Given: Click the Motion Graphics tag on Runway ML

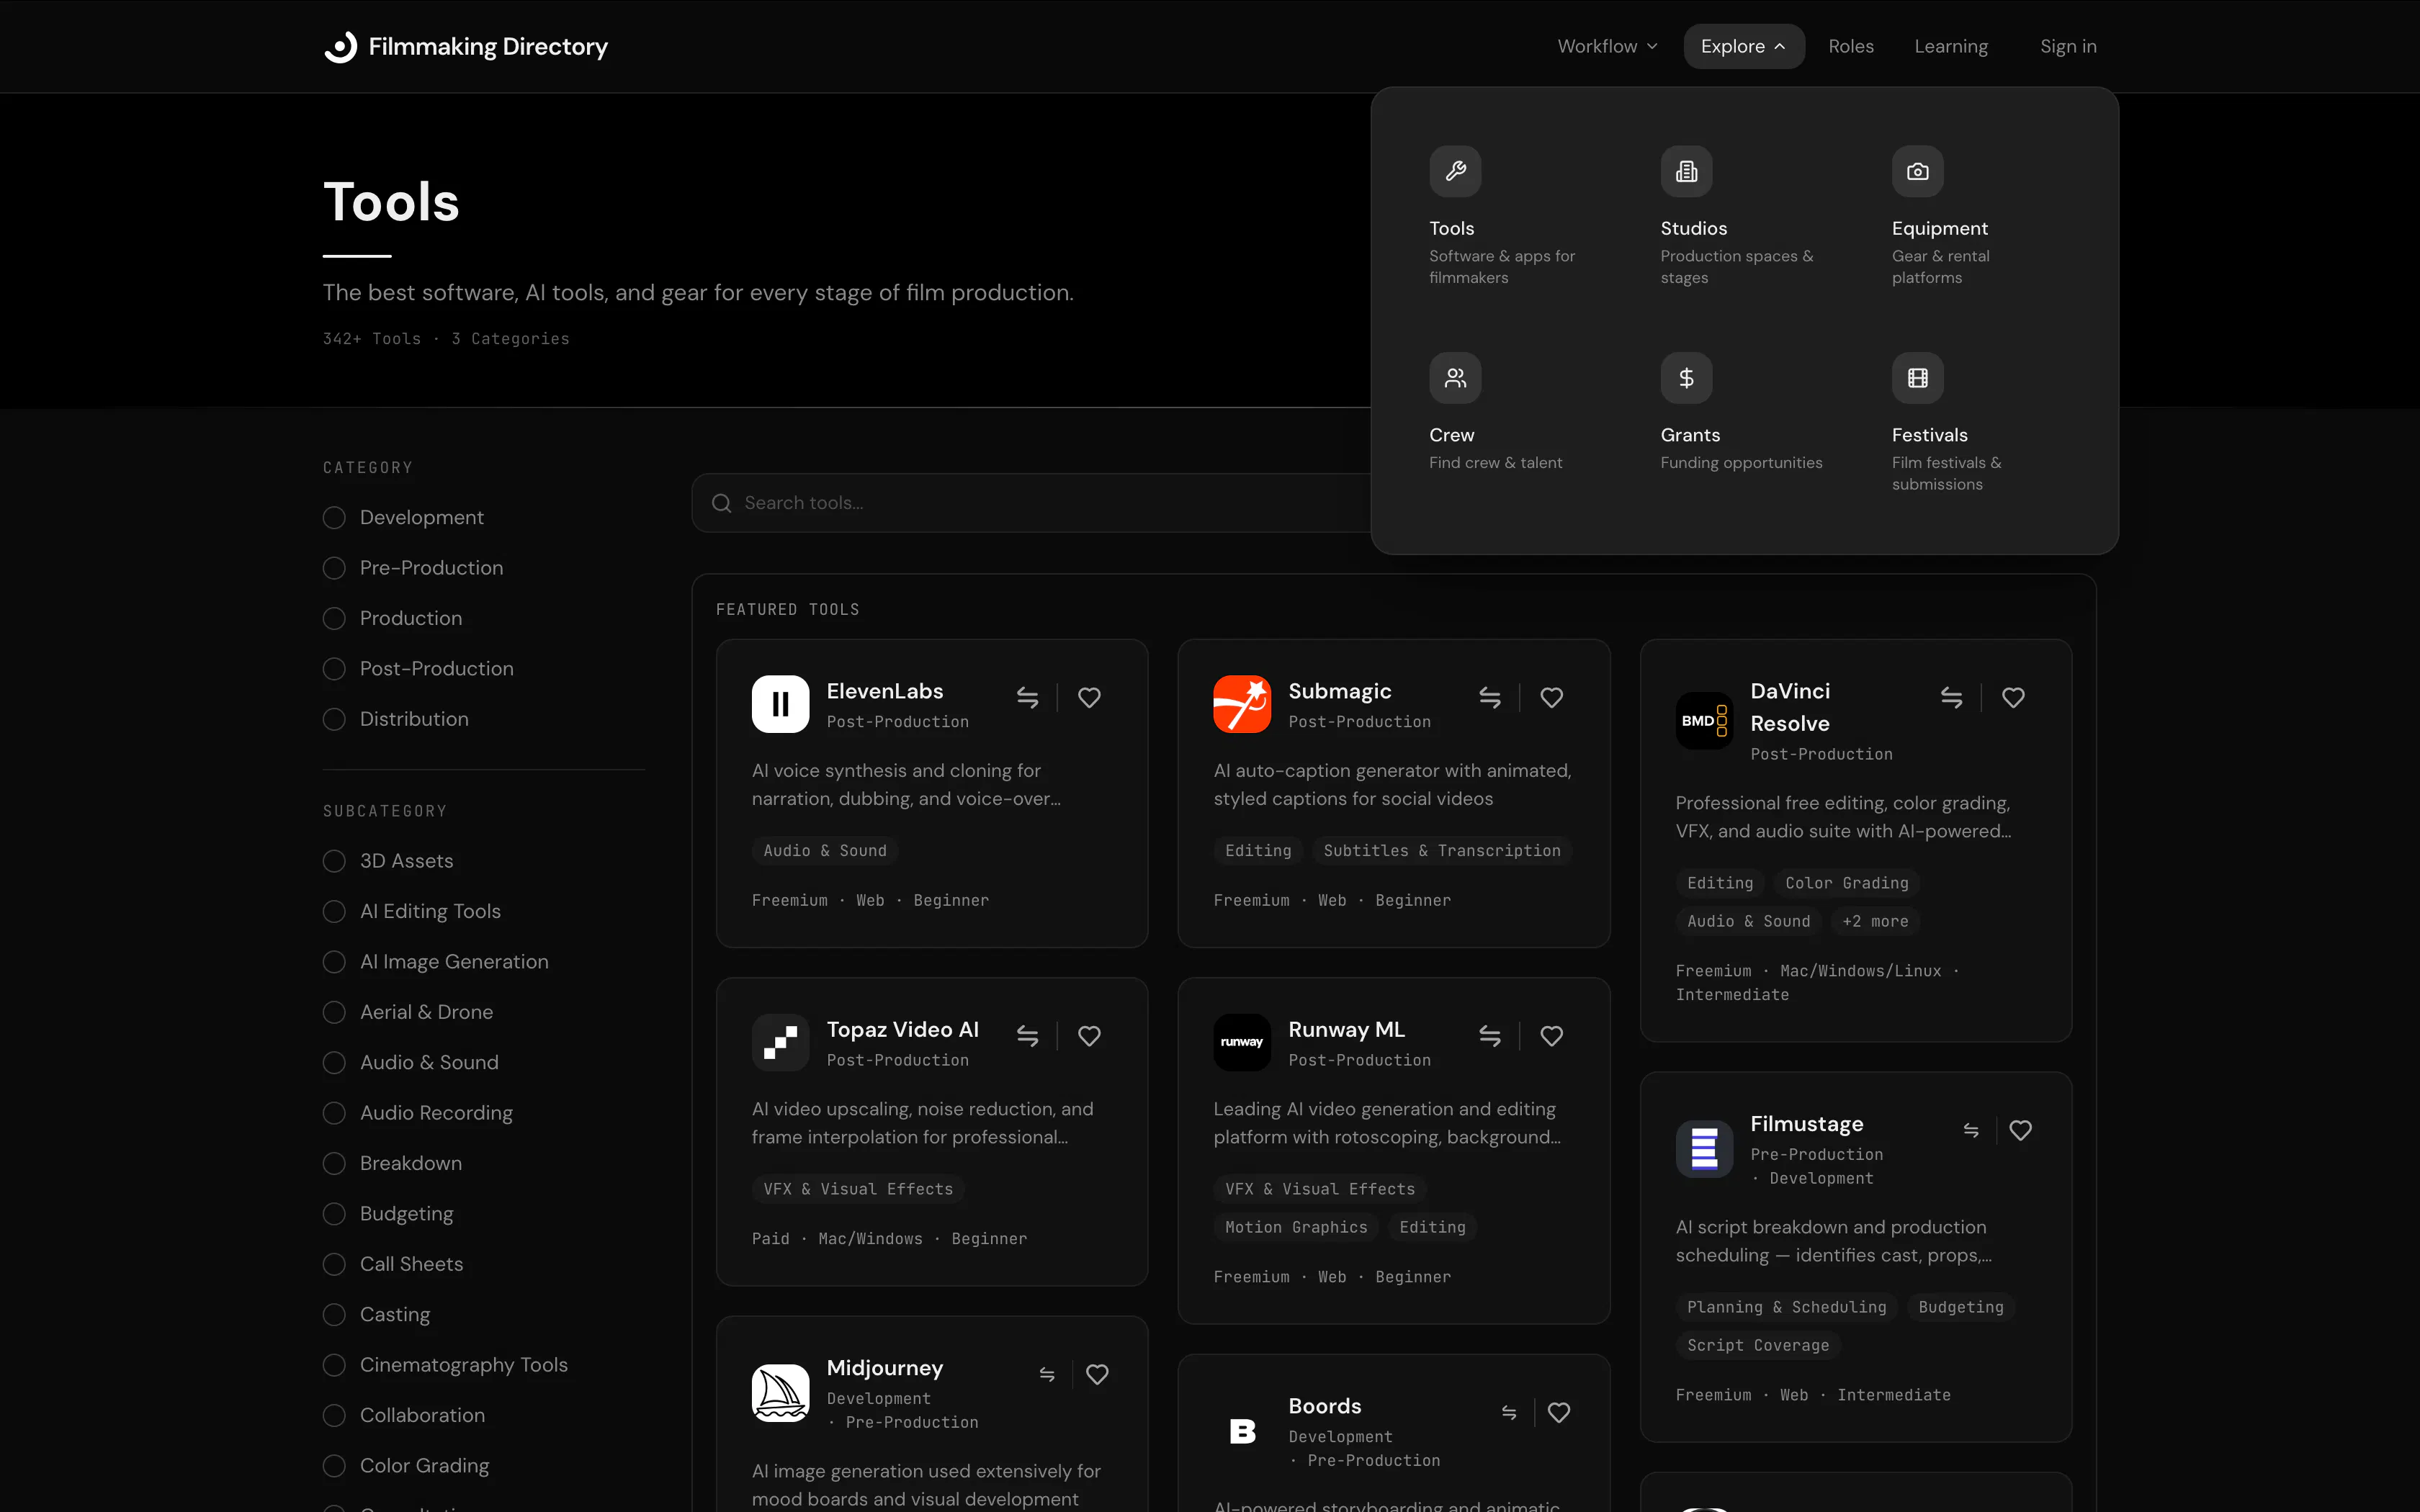Looking at the screenshot, I should [x=1296, y=1227].
